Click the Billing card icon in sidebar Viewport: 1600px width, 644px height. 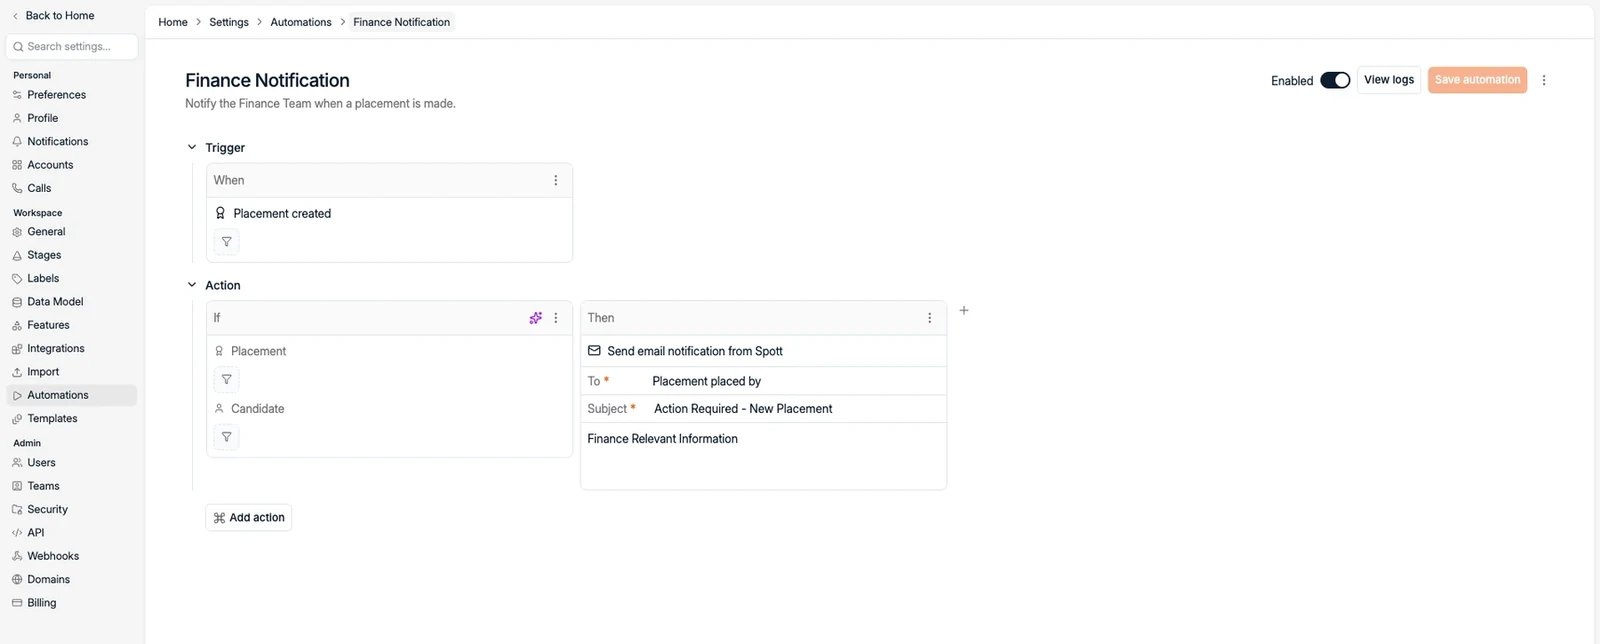click(17, 603)
